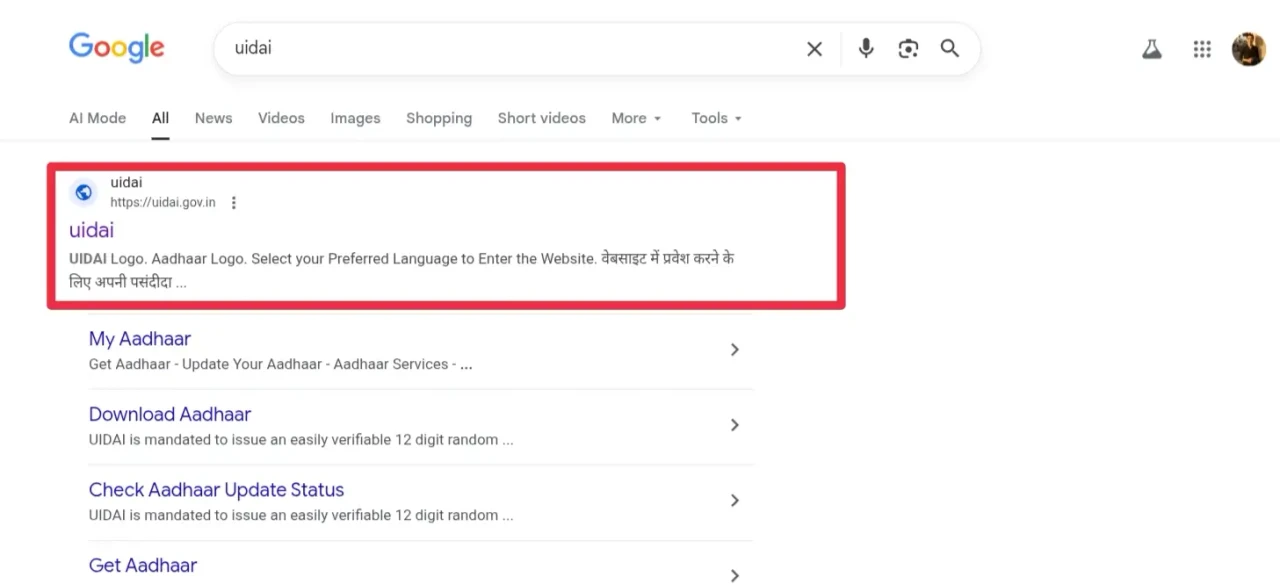Viewport: 1280px width, 584px height.
Task: Open the uidai result title link
Action: point(91,230)
